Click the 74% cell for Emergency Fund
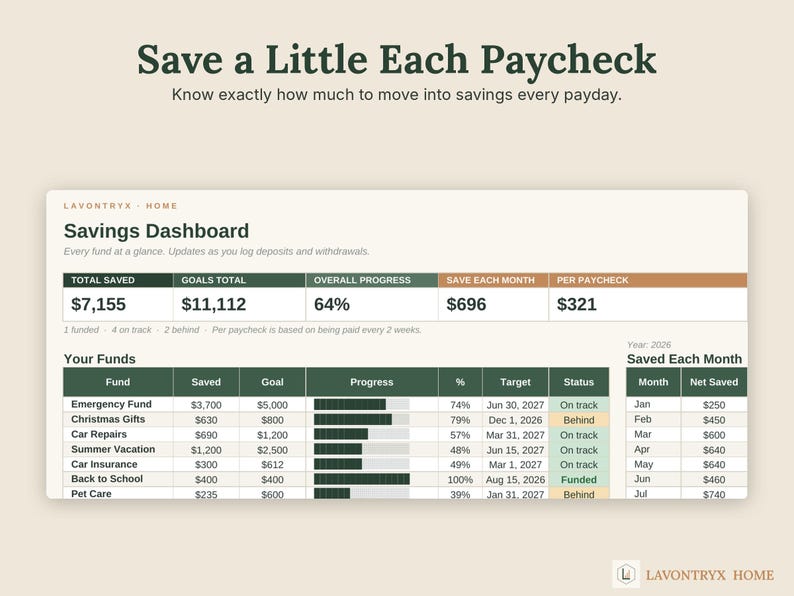 pyautogui.click(x=460, y=405)
